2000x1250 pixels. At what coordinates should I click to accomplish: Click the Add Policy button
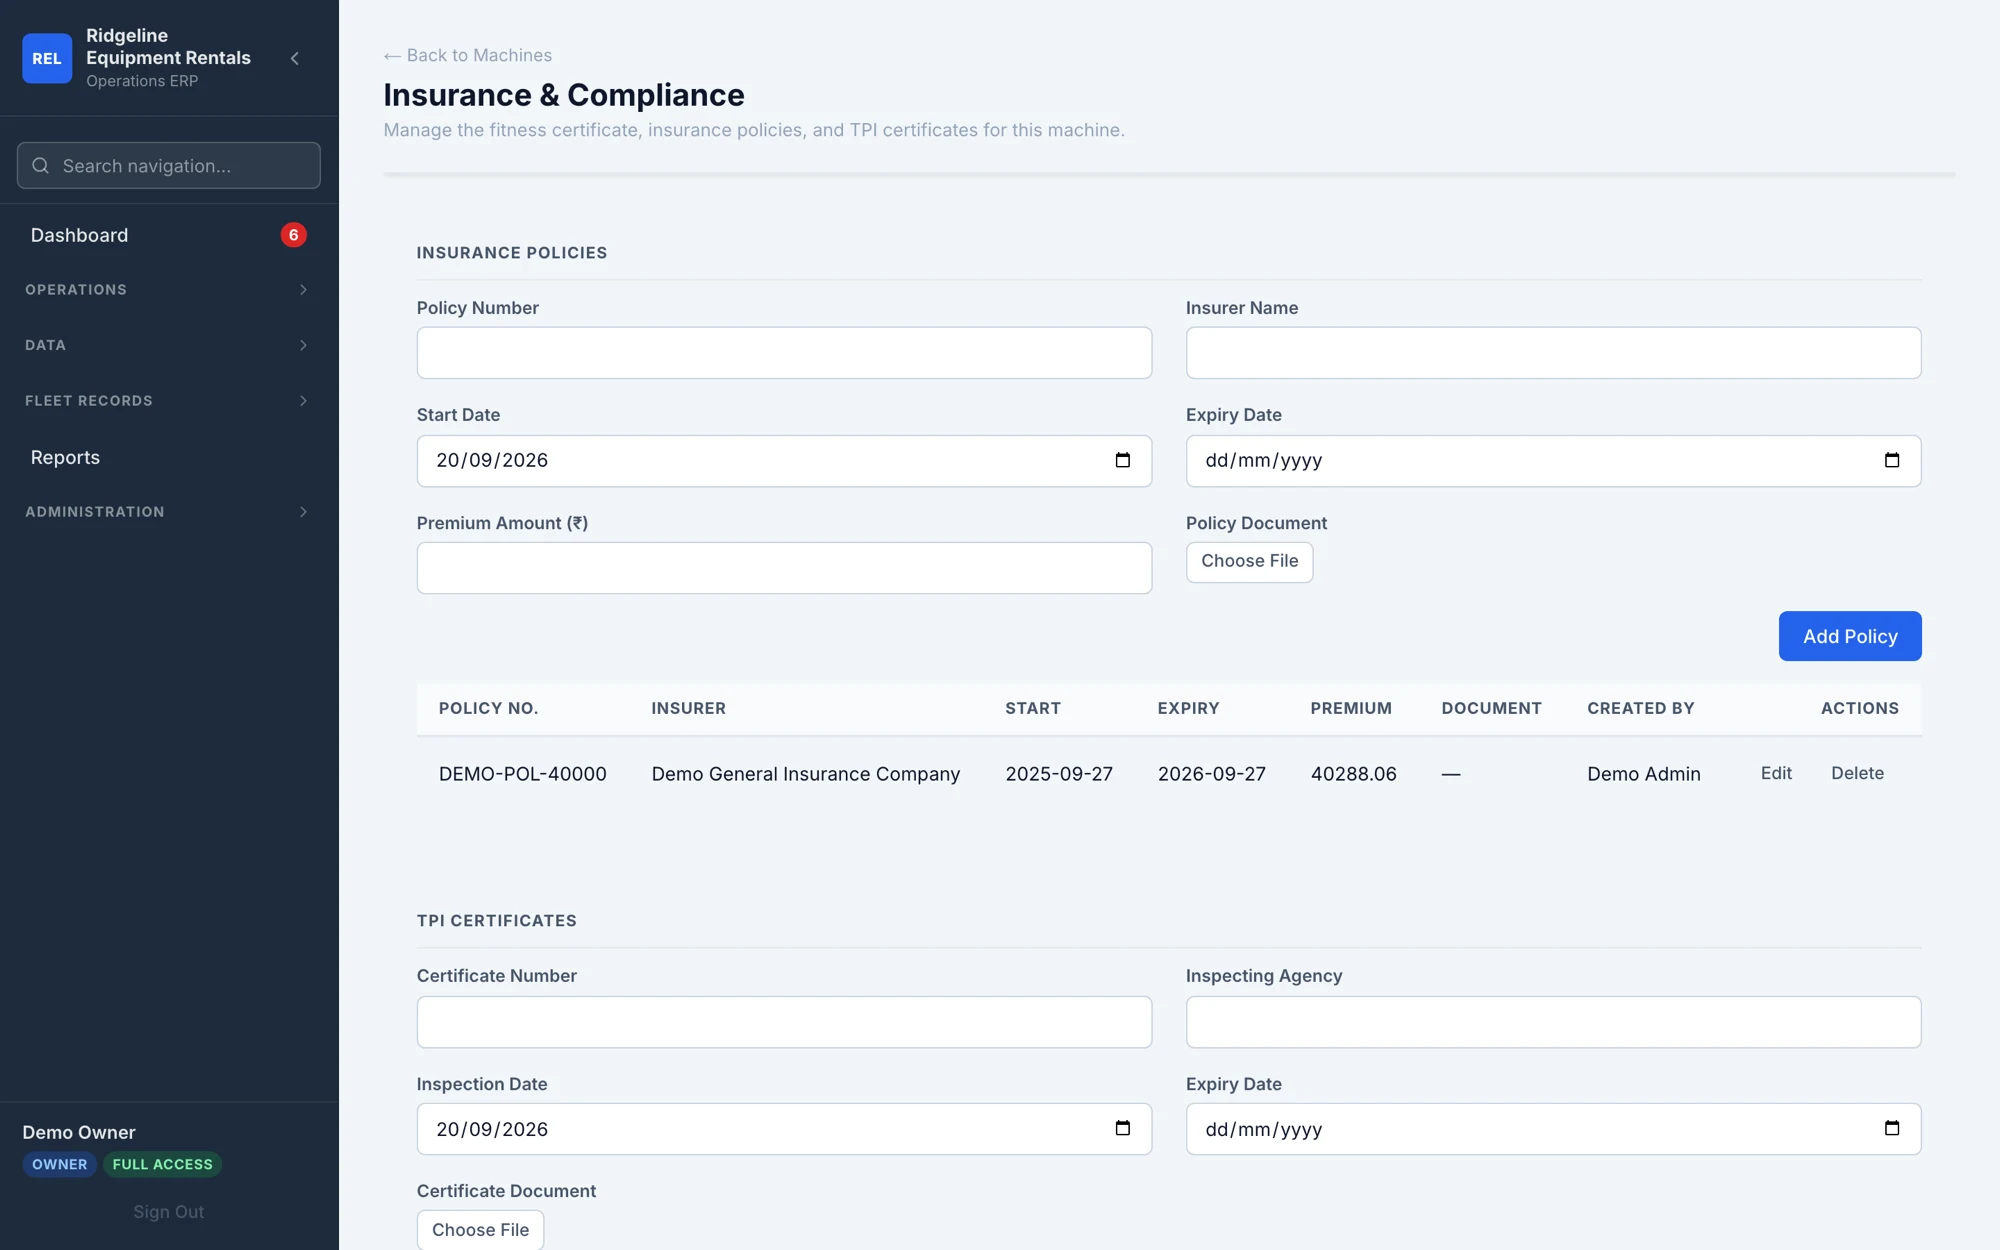click(x=1849, y=636)
